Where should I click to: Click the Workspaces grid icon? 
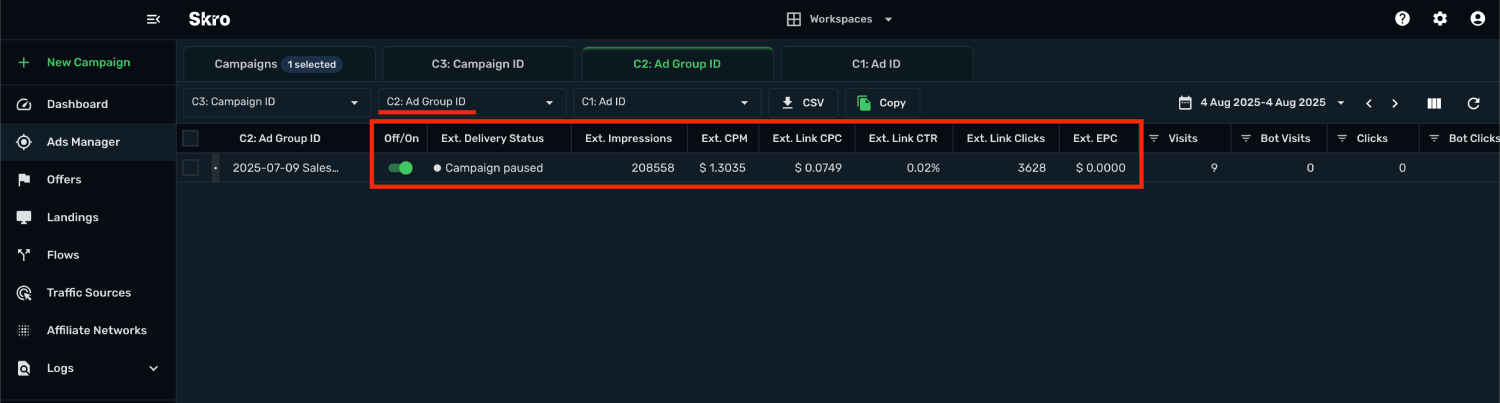point(794,19)
